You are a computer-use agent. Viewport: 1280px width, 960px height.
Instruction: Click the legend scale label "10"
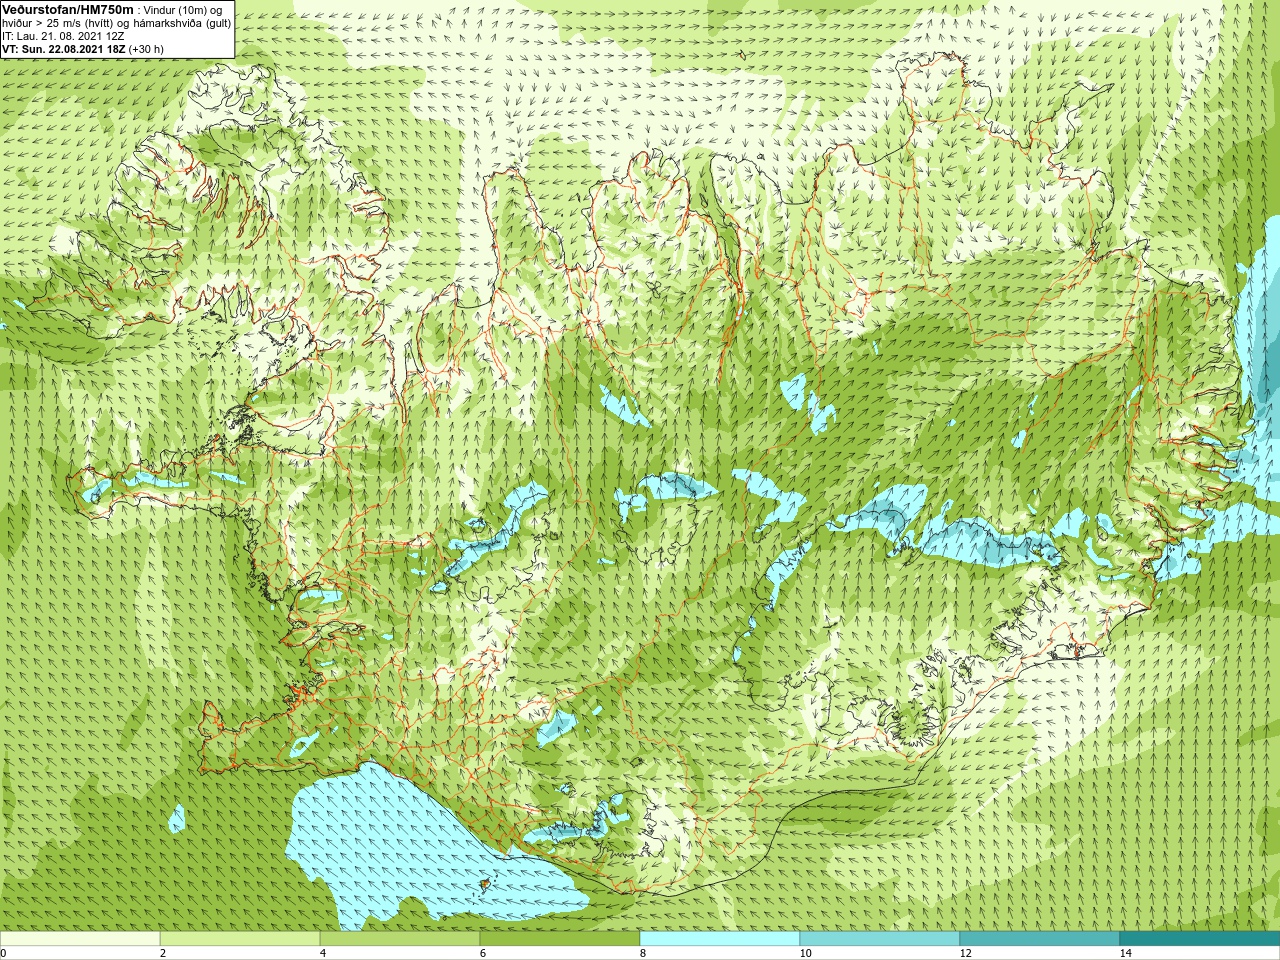tap(805, 953)
